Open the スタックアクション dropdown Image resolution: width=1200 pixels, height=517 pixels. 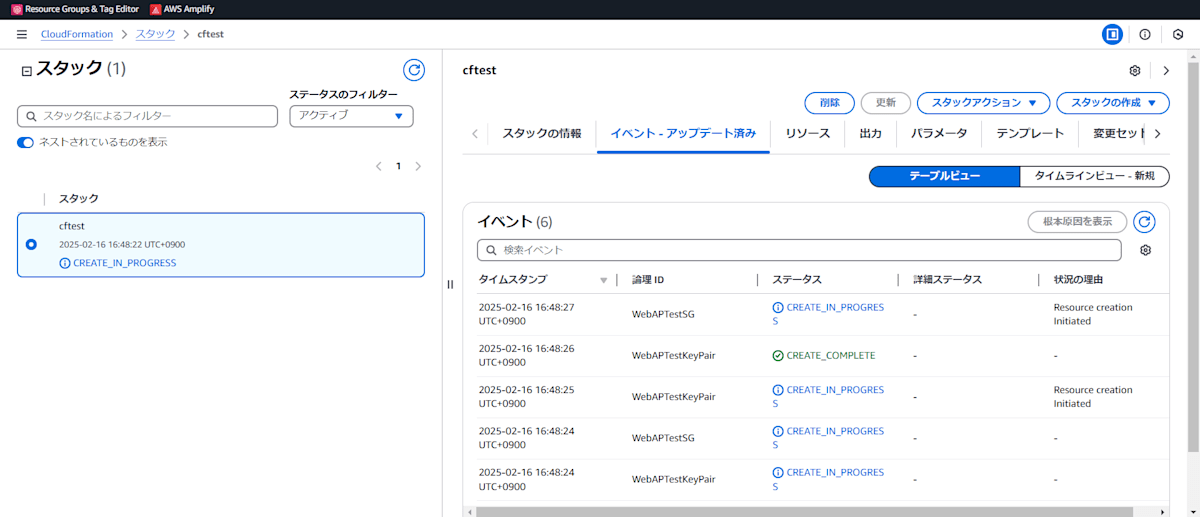[984, 103]
